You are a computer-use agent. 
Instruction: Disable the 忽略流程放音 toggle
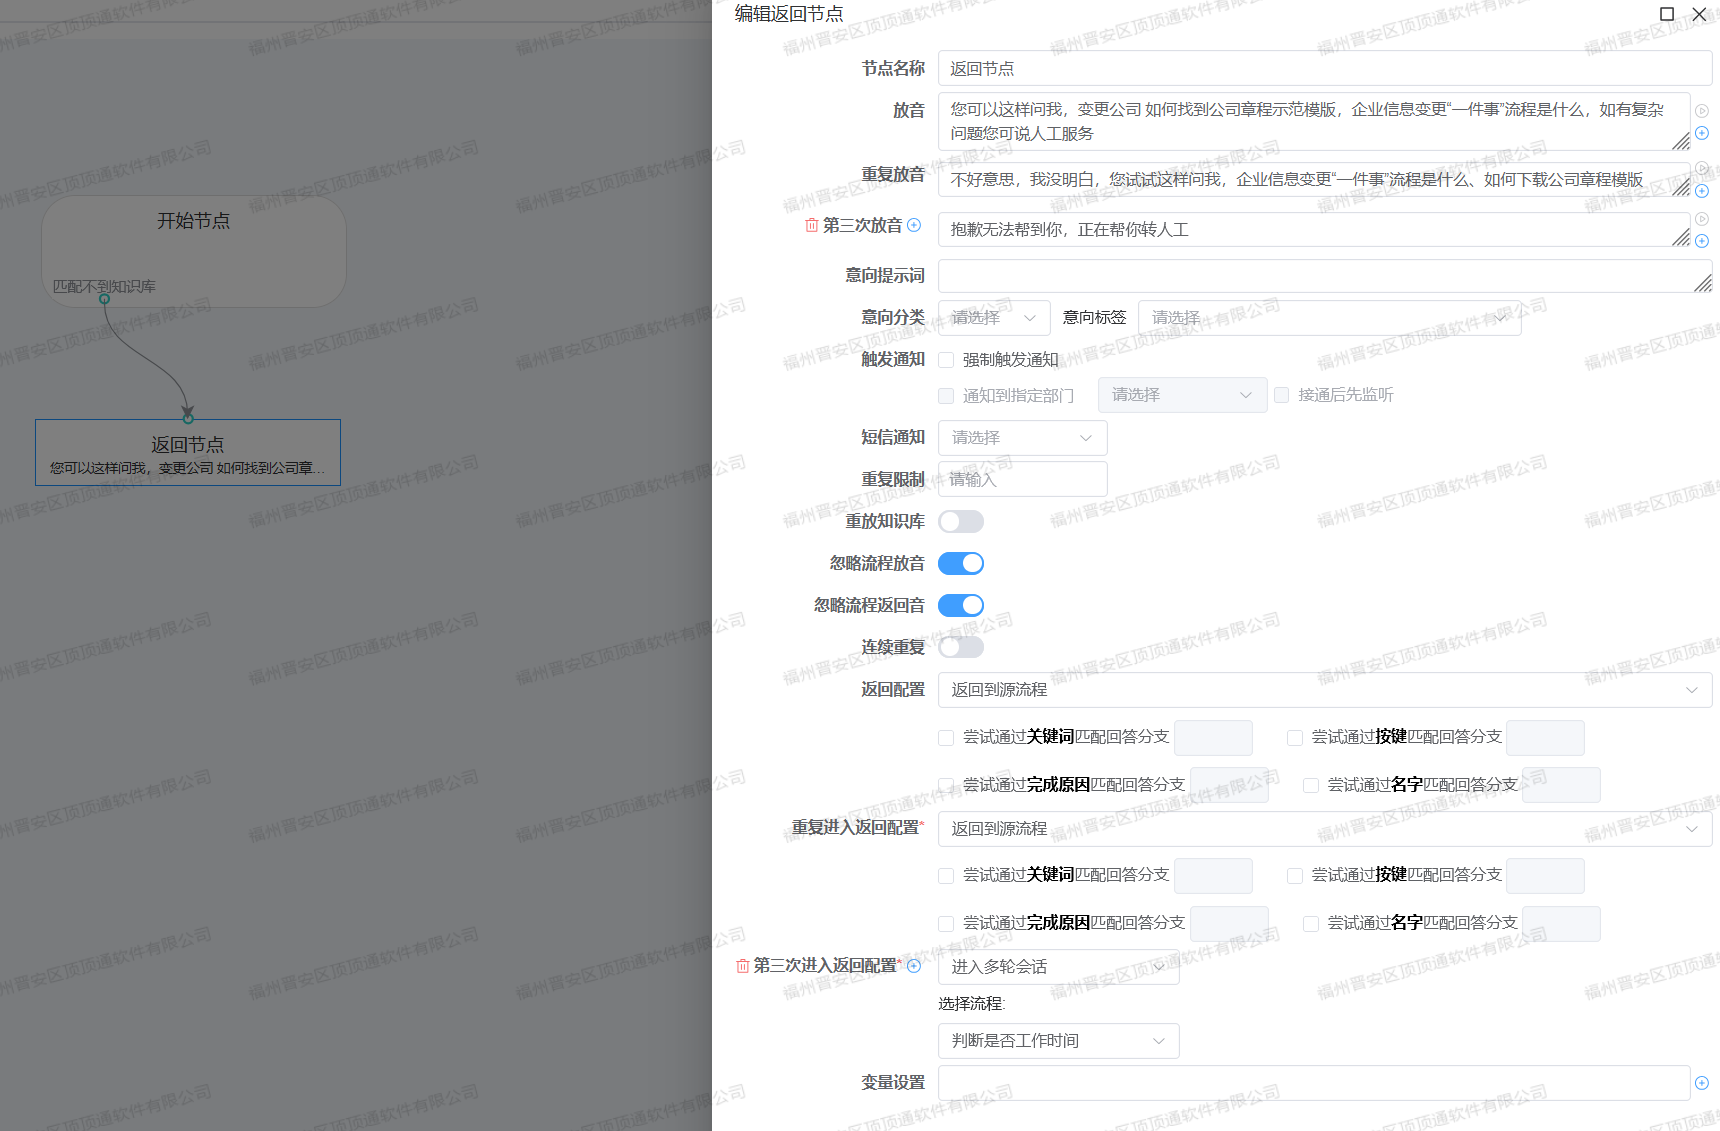[960, 563]
